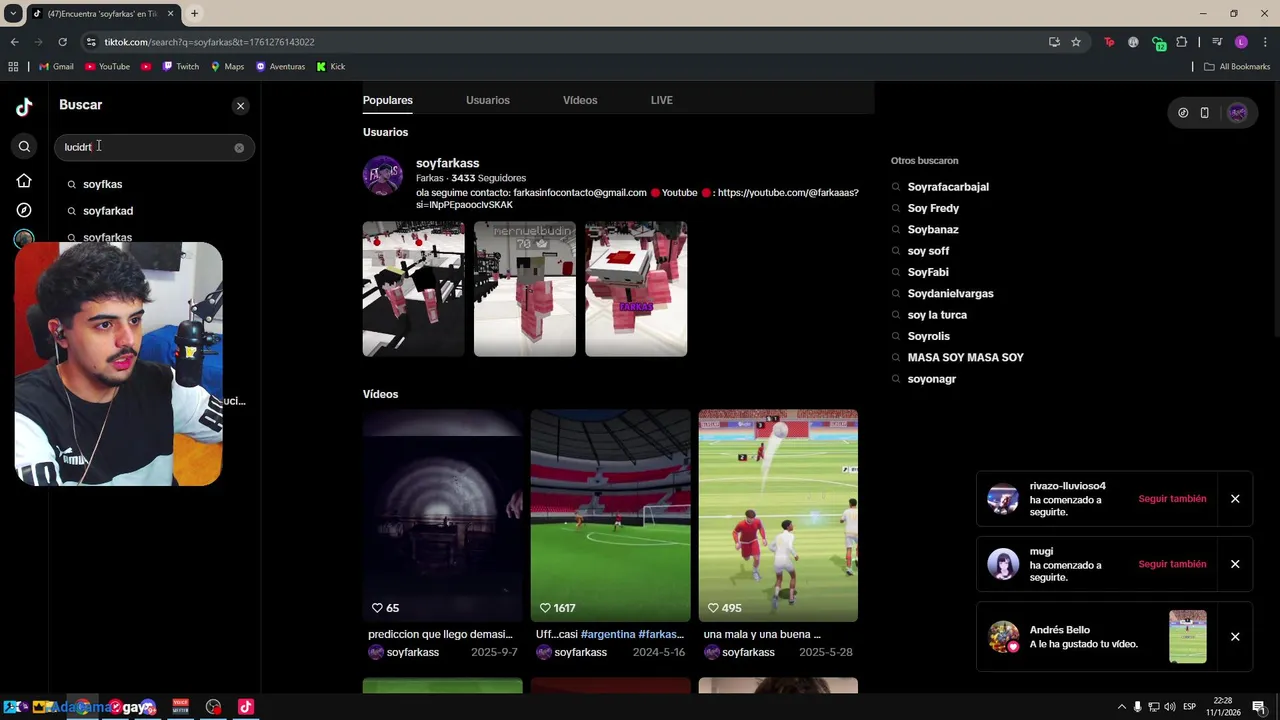Click the TikTok logo in the sidebar

24,106
